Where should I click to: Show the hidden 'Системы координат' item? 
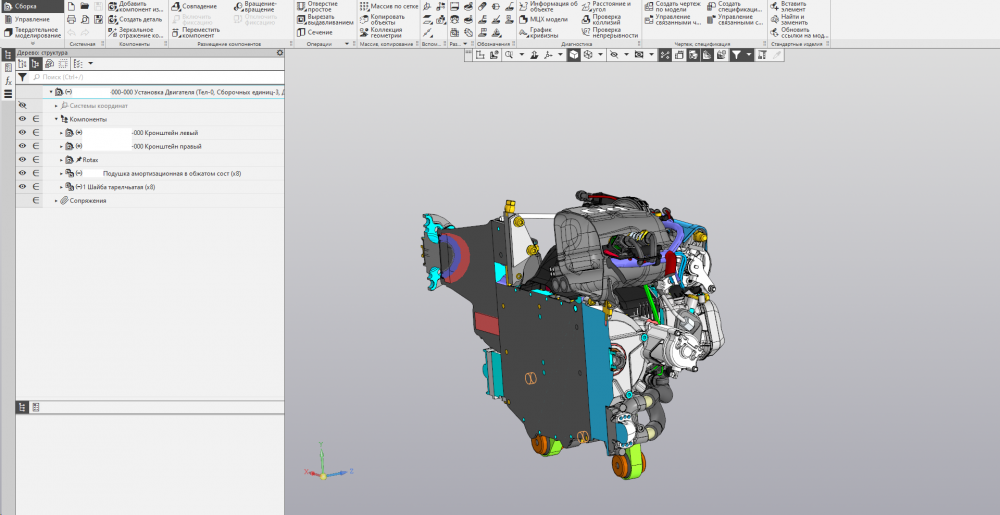[x=22, y=105]
